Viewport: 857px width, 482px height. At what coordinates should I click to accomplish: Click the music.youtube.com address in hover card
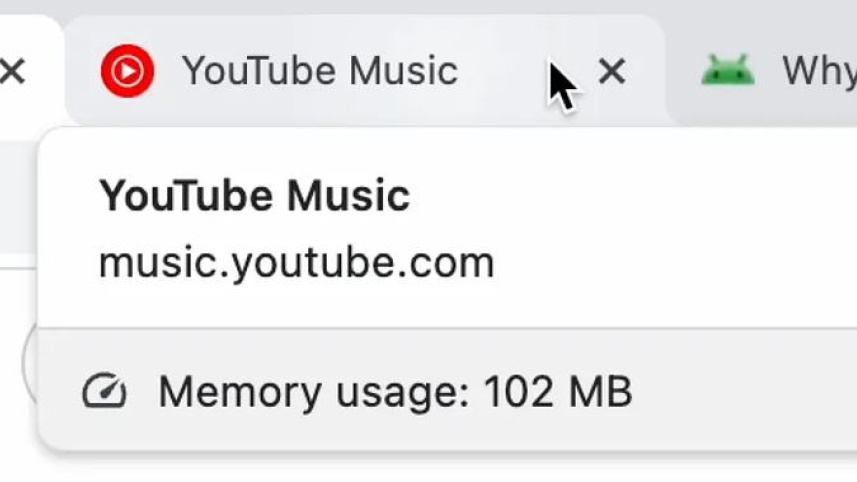coord(296,263)
